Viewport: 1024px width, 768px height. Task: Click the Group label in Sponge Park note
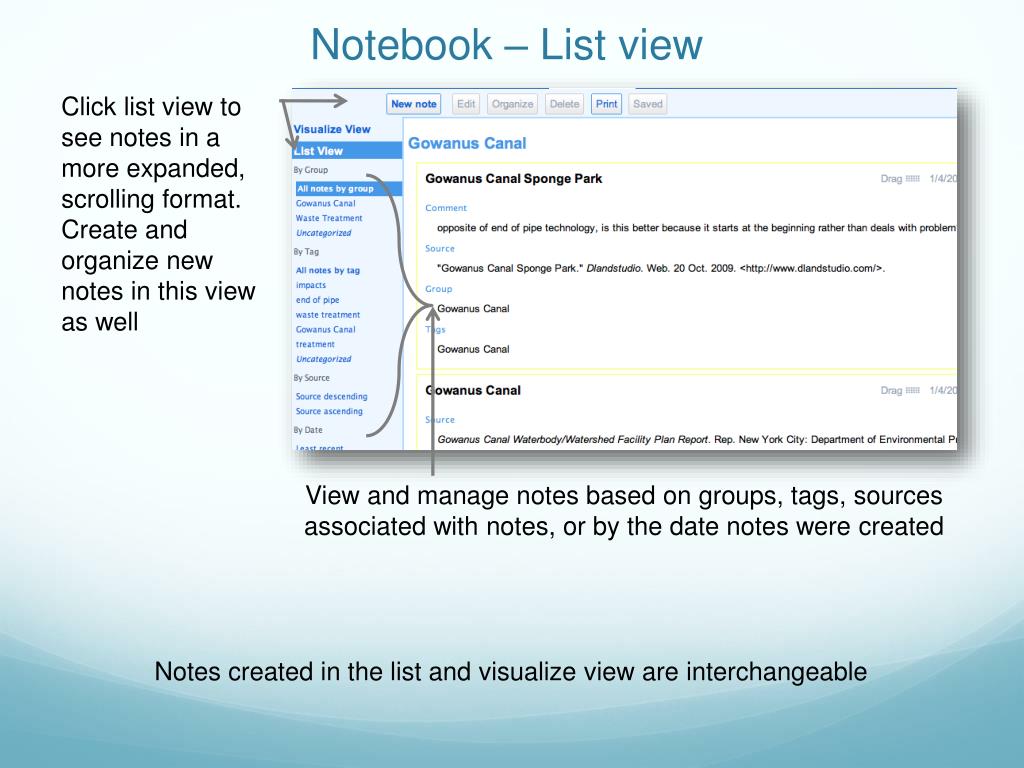[x=438, y=289]
